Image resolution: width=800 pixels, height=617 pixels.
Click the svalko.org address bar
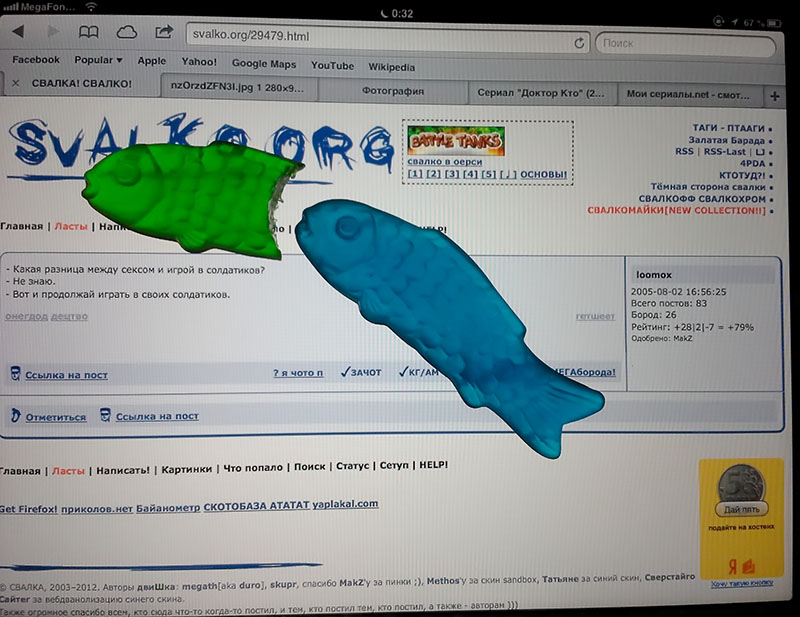pos(388,38)
